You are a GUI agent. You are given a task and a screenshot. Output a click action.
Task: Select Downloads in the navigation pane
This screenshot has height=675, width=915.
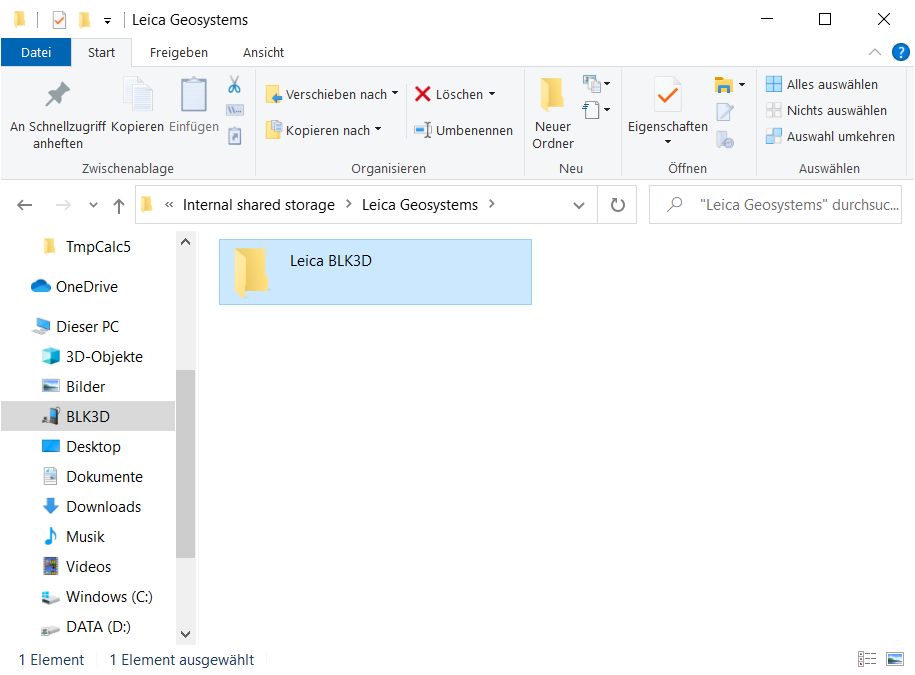pyautogui.click(x=103, y=507)
